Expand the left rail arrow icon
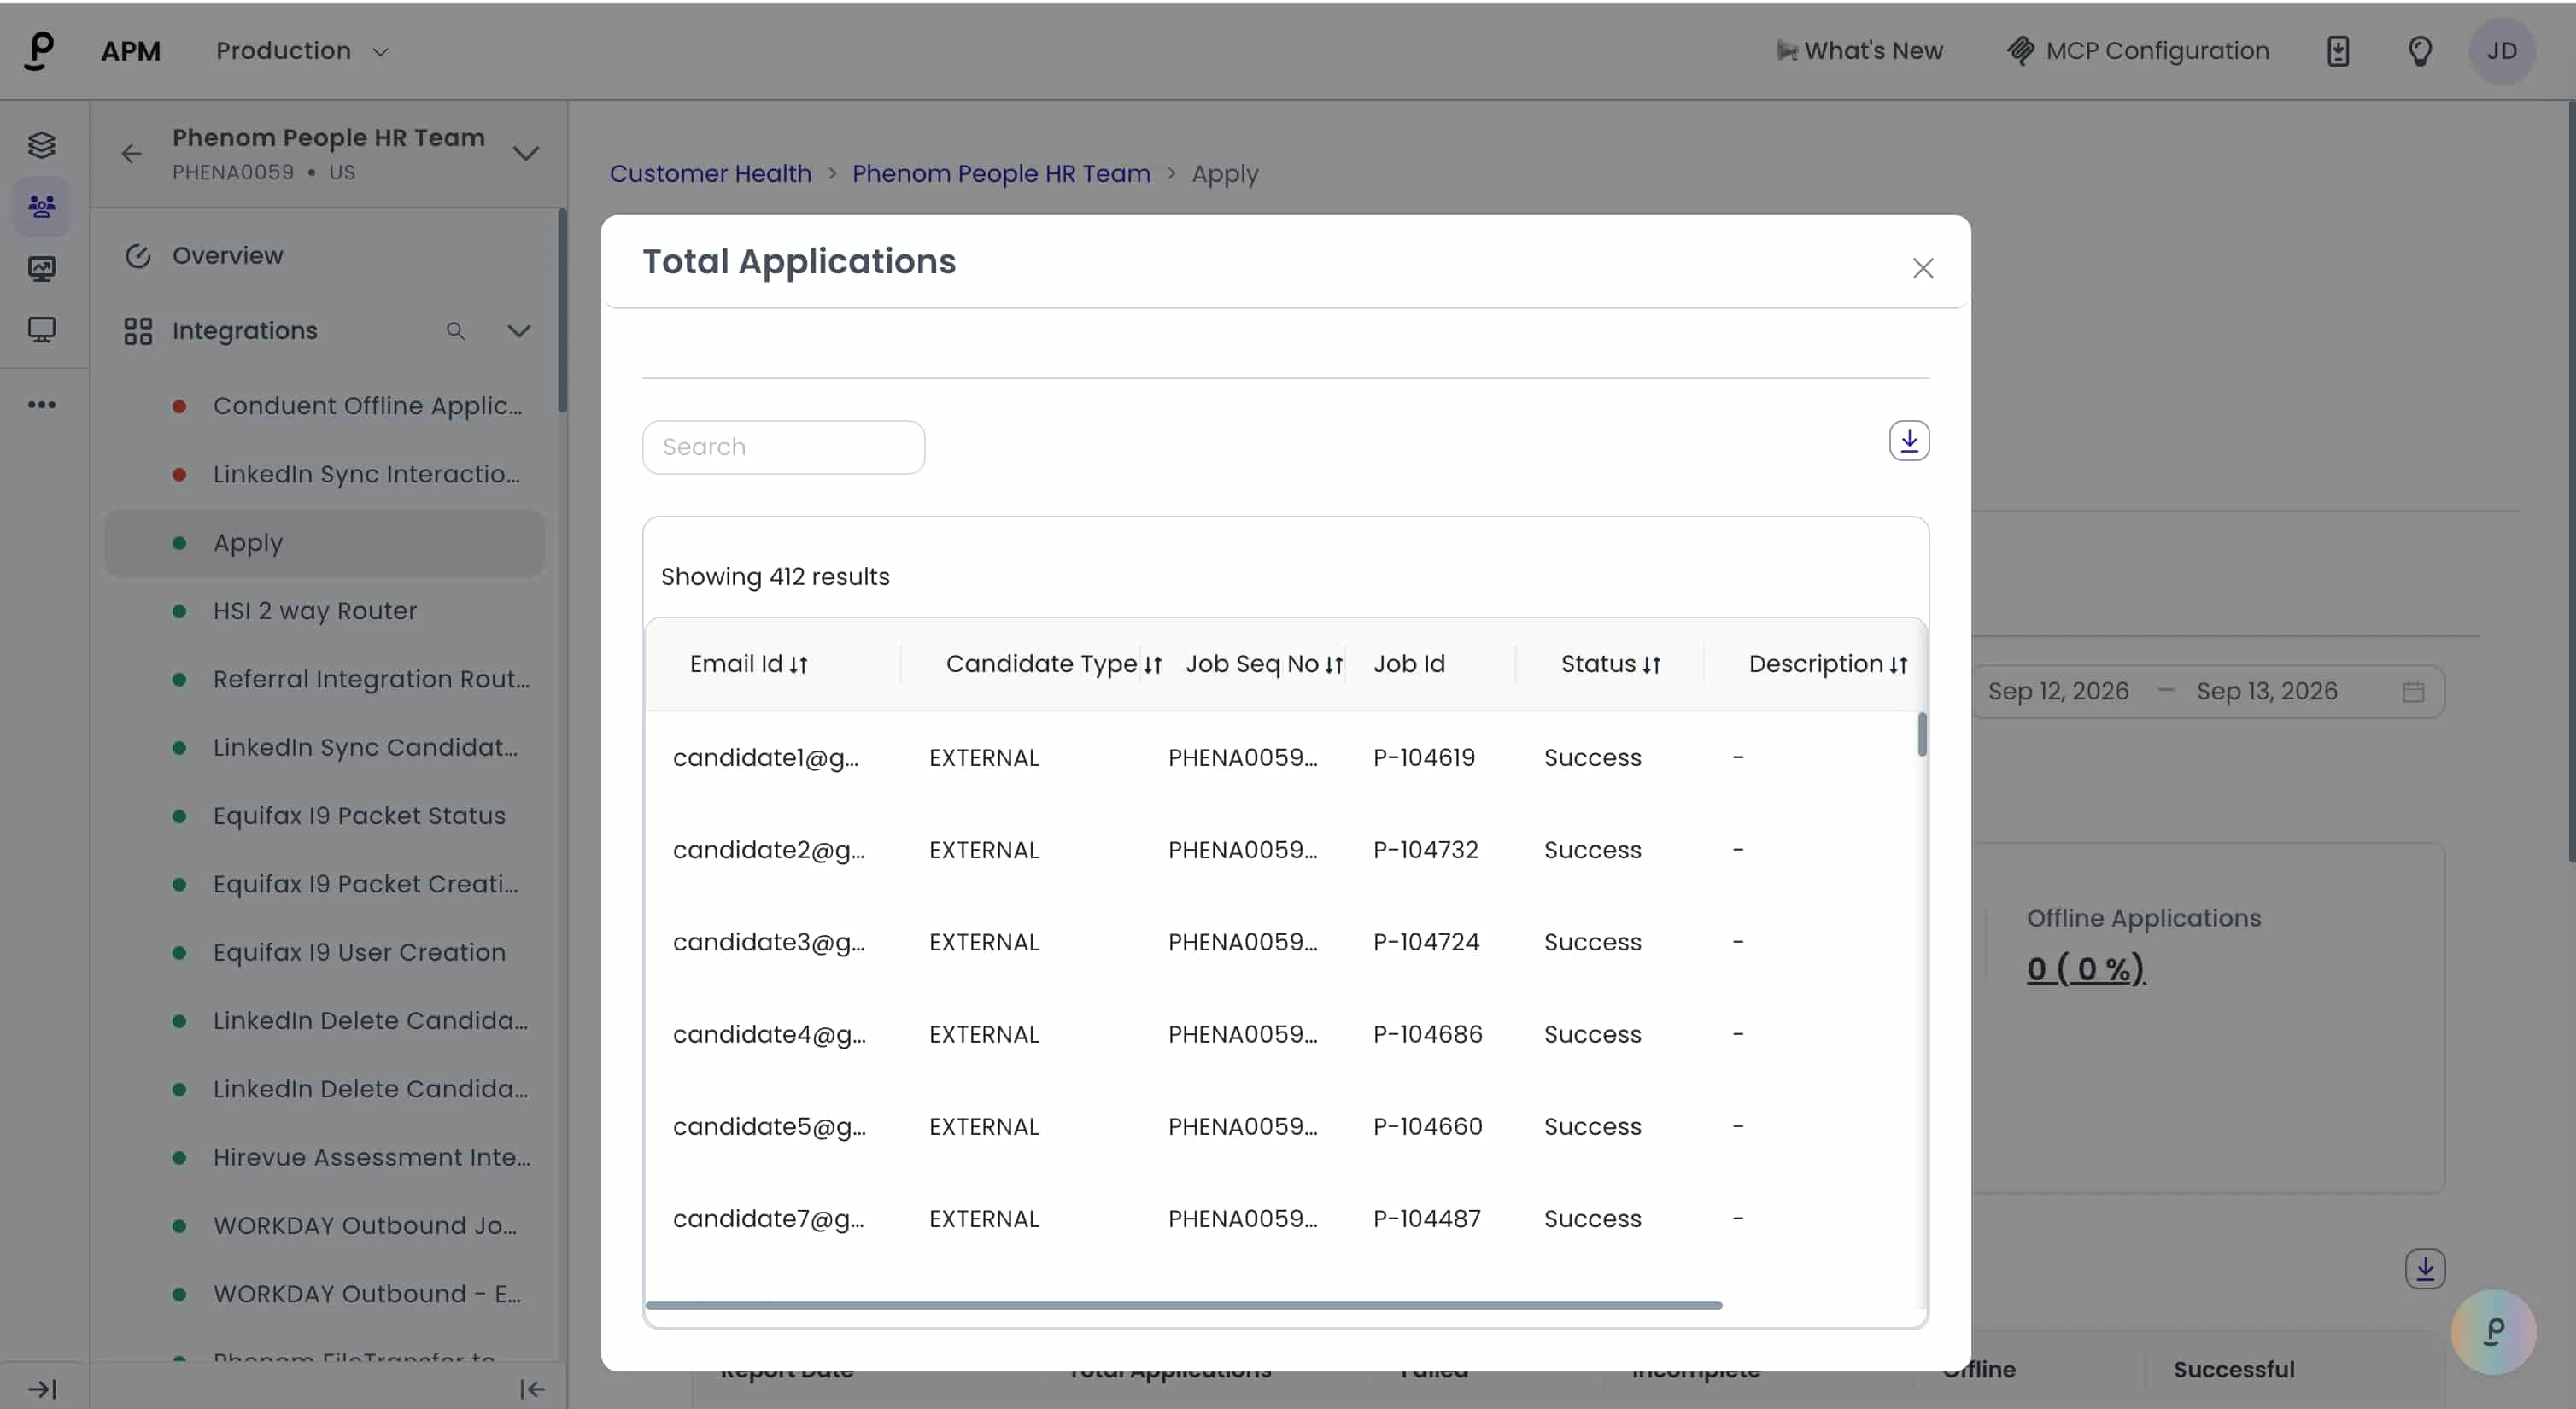The image size is (2576, 1409). point(41,1388)
